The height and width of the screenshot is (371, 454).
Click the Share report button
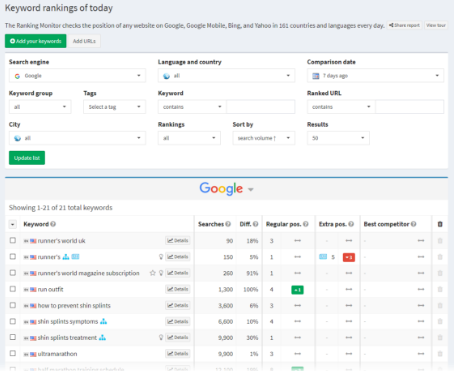[404, 25]
